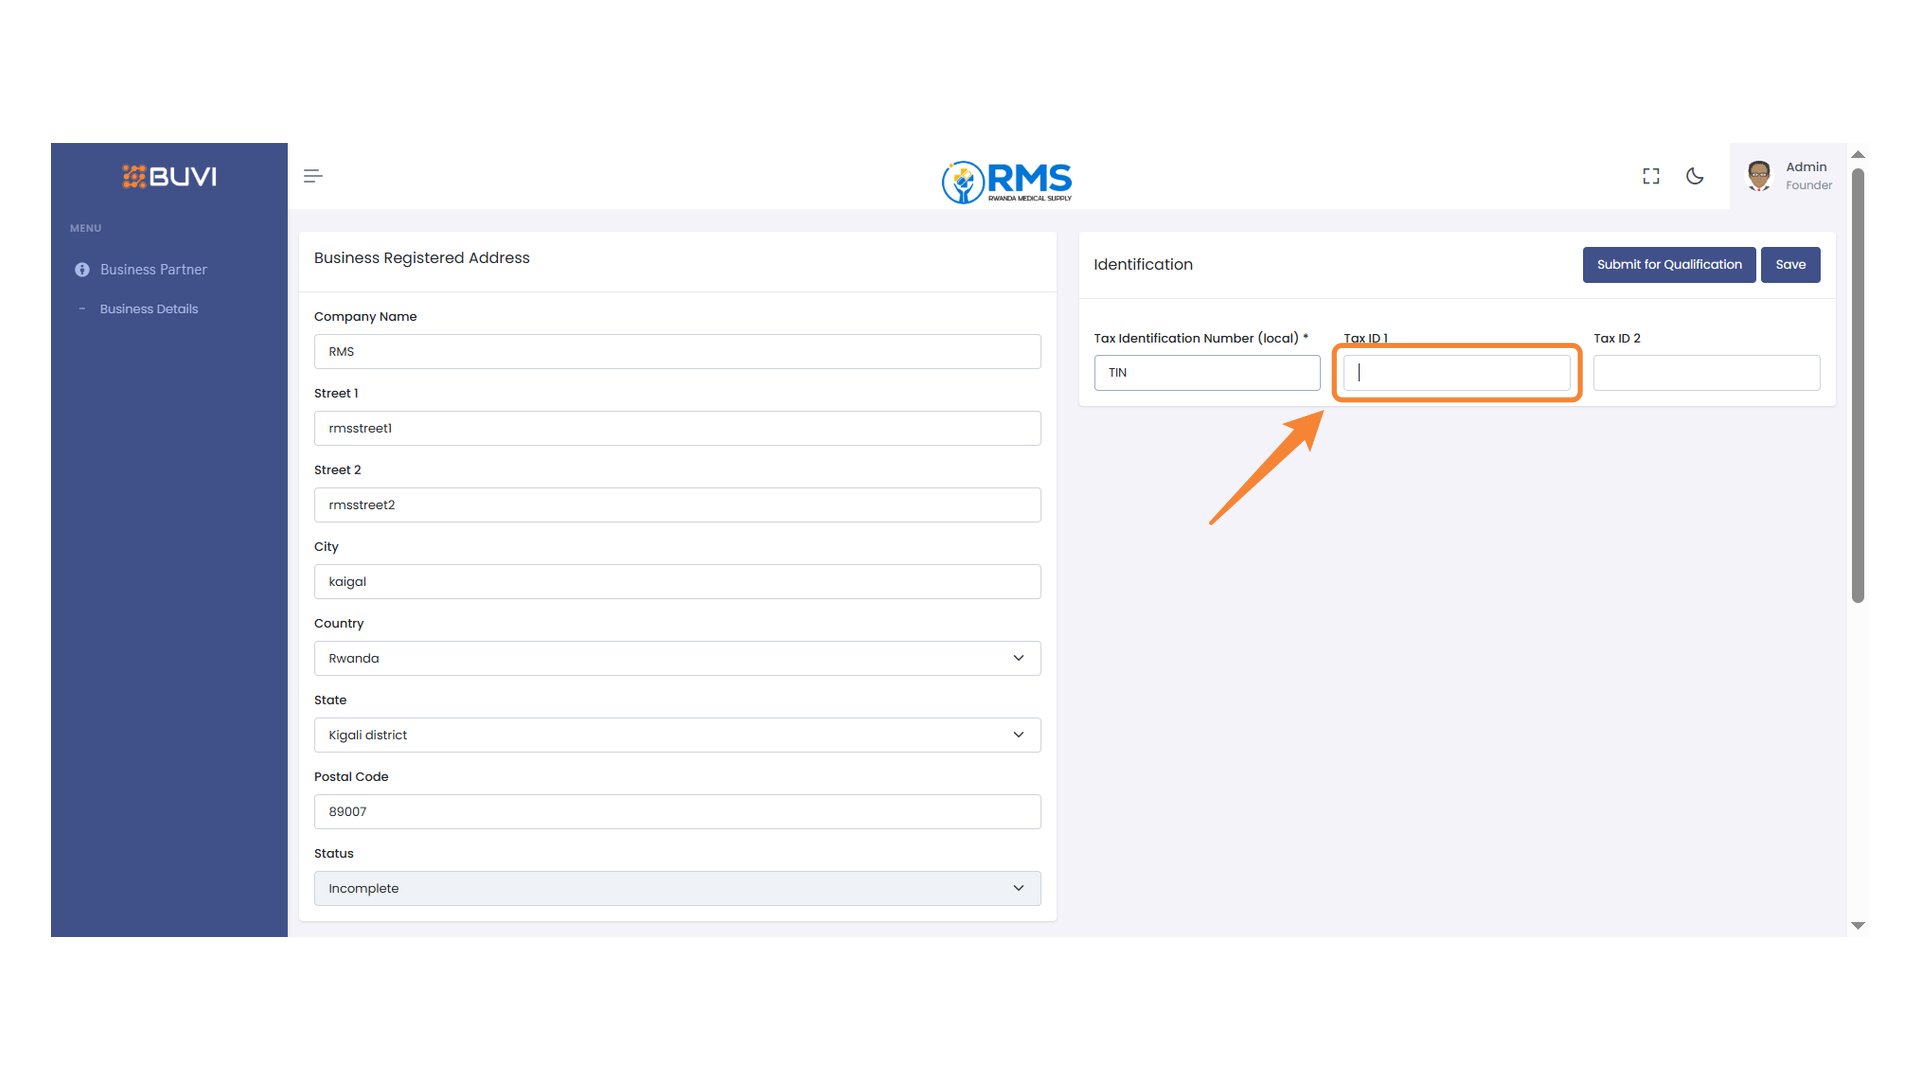Select the Company Name field containing RMS
The height and width of the screenshot is (1080, 1920).
pos(677,351)
